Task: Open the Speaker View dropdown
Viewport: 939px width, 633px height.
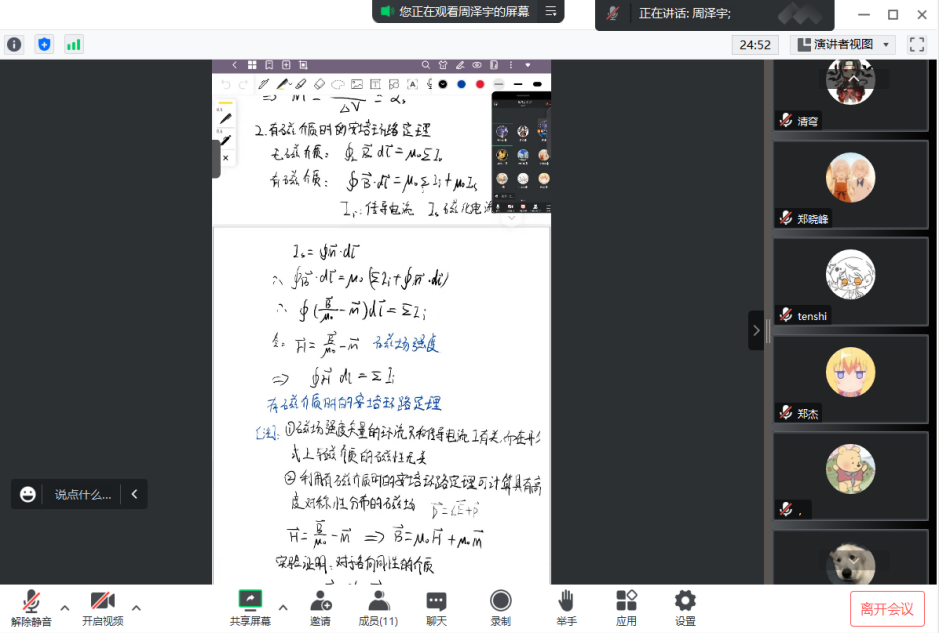Action: coord(842,44)
